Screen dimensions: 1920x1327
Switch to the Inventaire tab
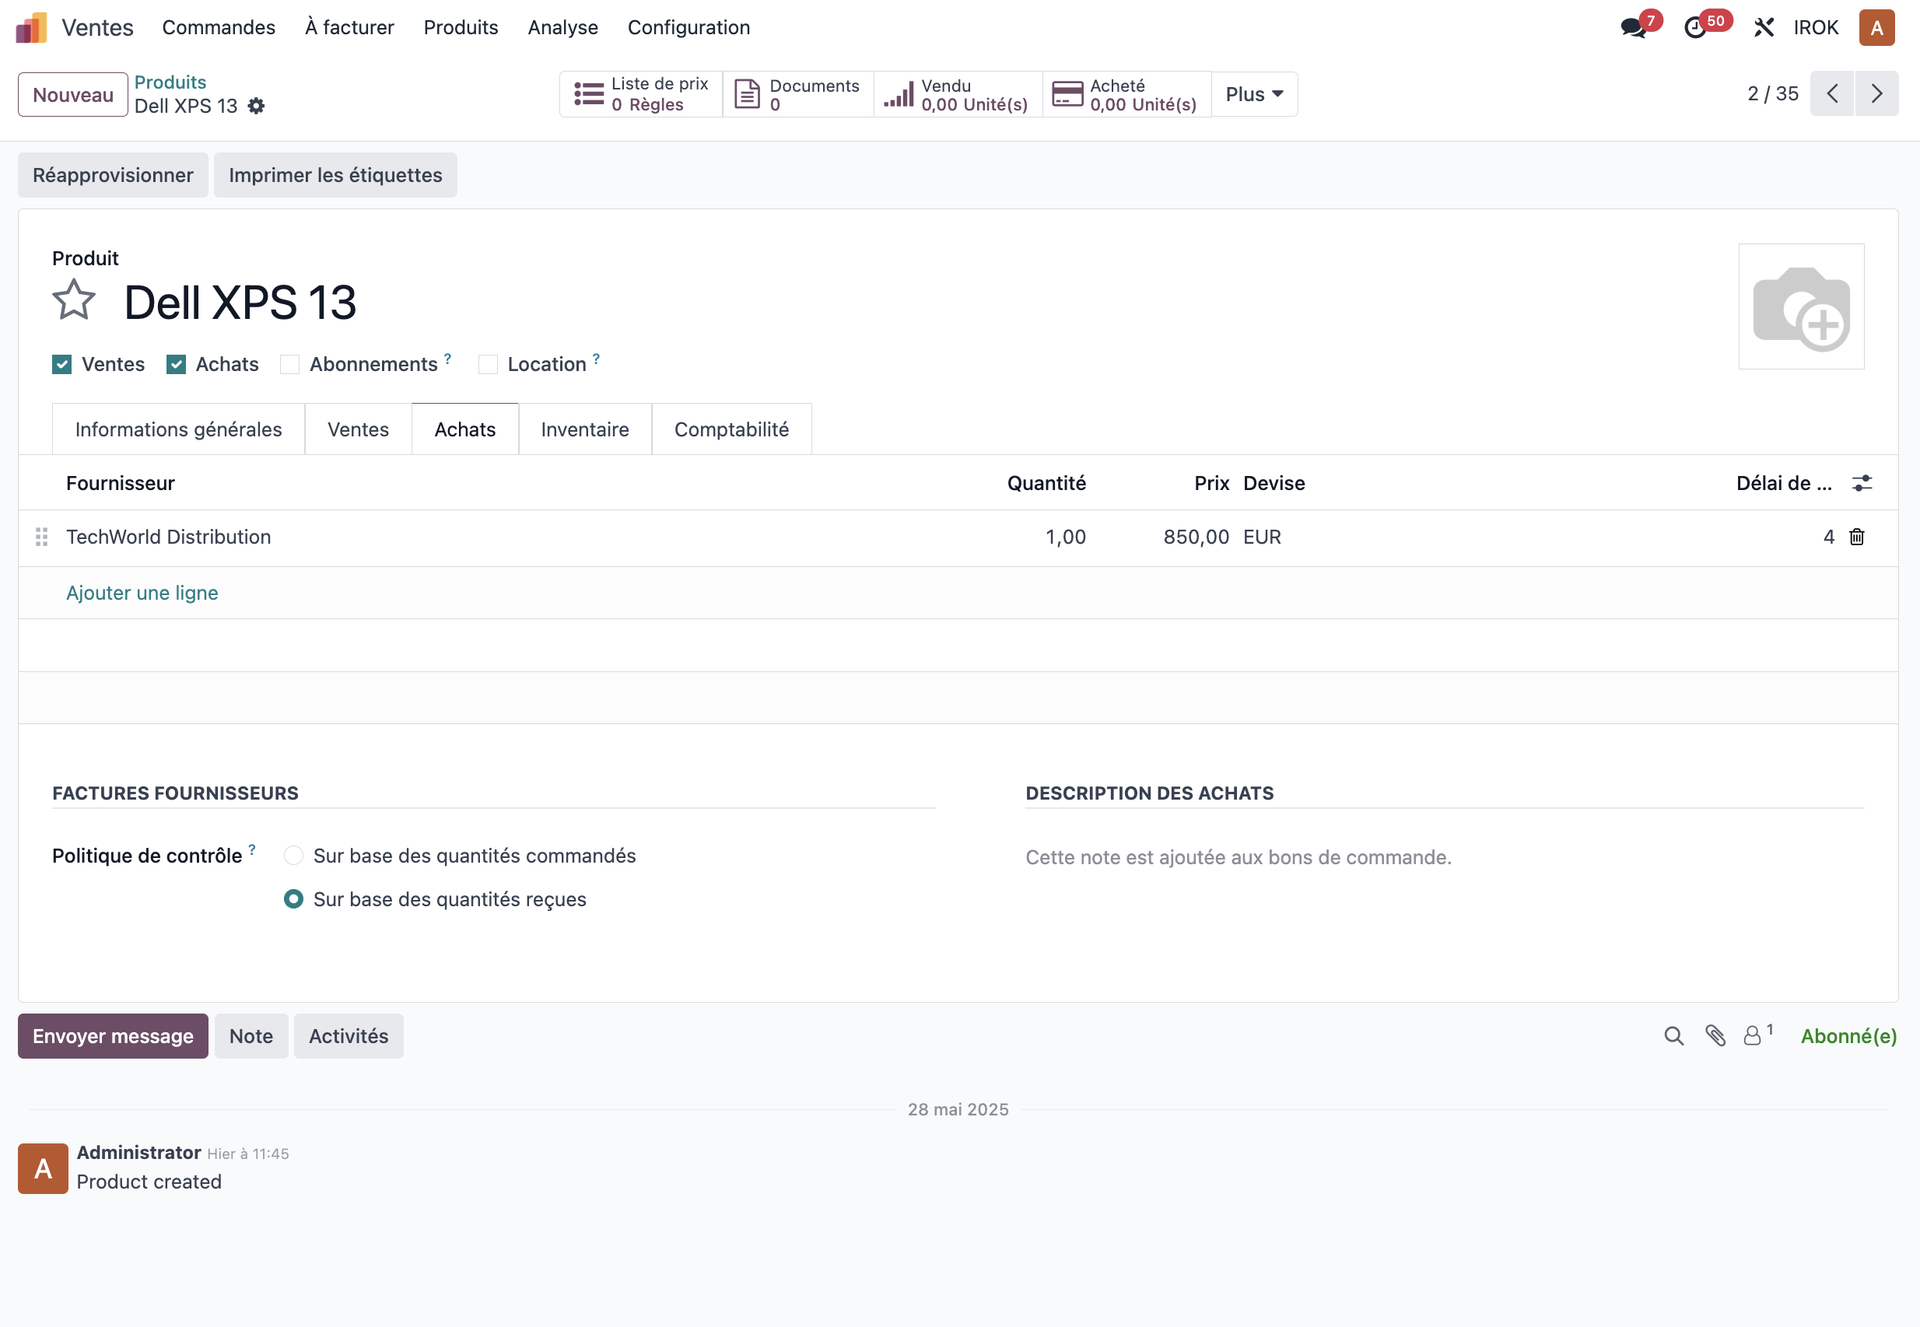pyautogui.click(x=585, y=429)
